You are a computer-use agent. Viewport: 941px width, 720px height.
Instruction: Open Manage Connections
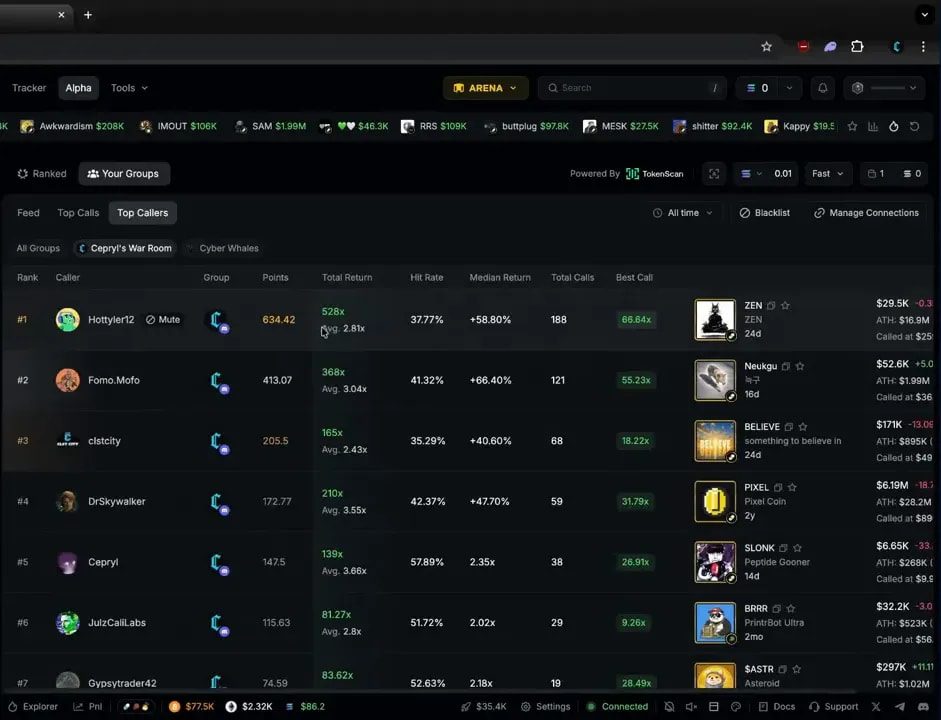pos(866,212)
